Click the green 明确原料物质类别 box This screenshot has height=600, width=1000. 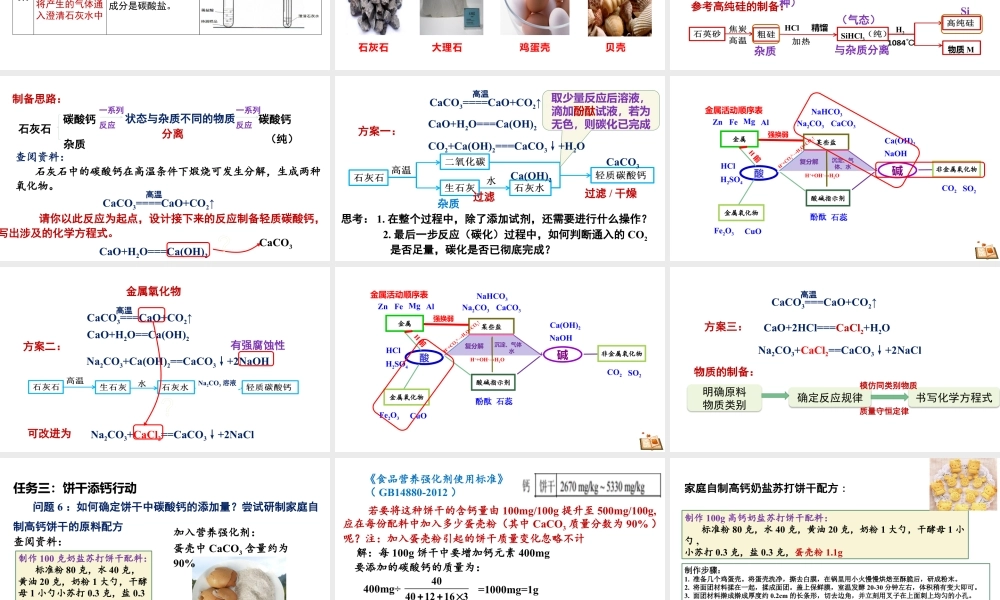coord(725,398)
